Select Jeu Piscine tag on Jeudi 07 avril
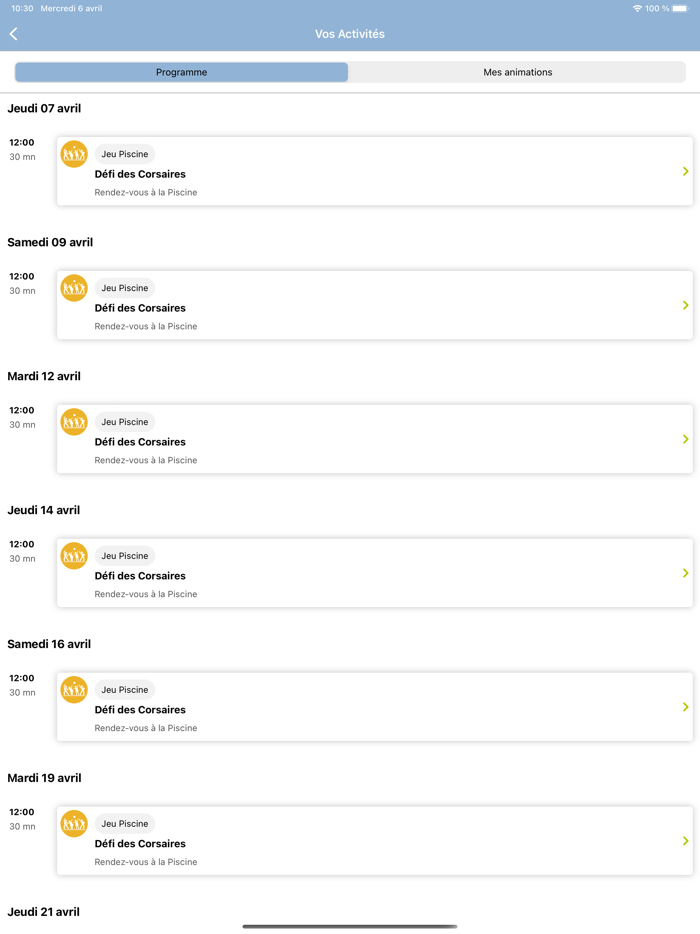700x934 pixels. 125,154
